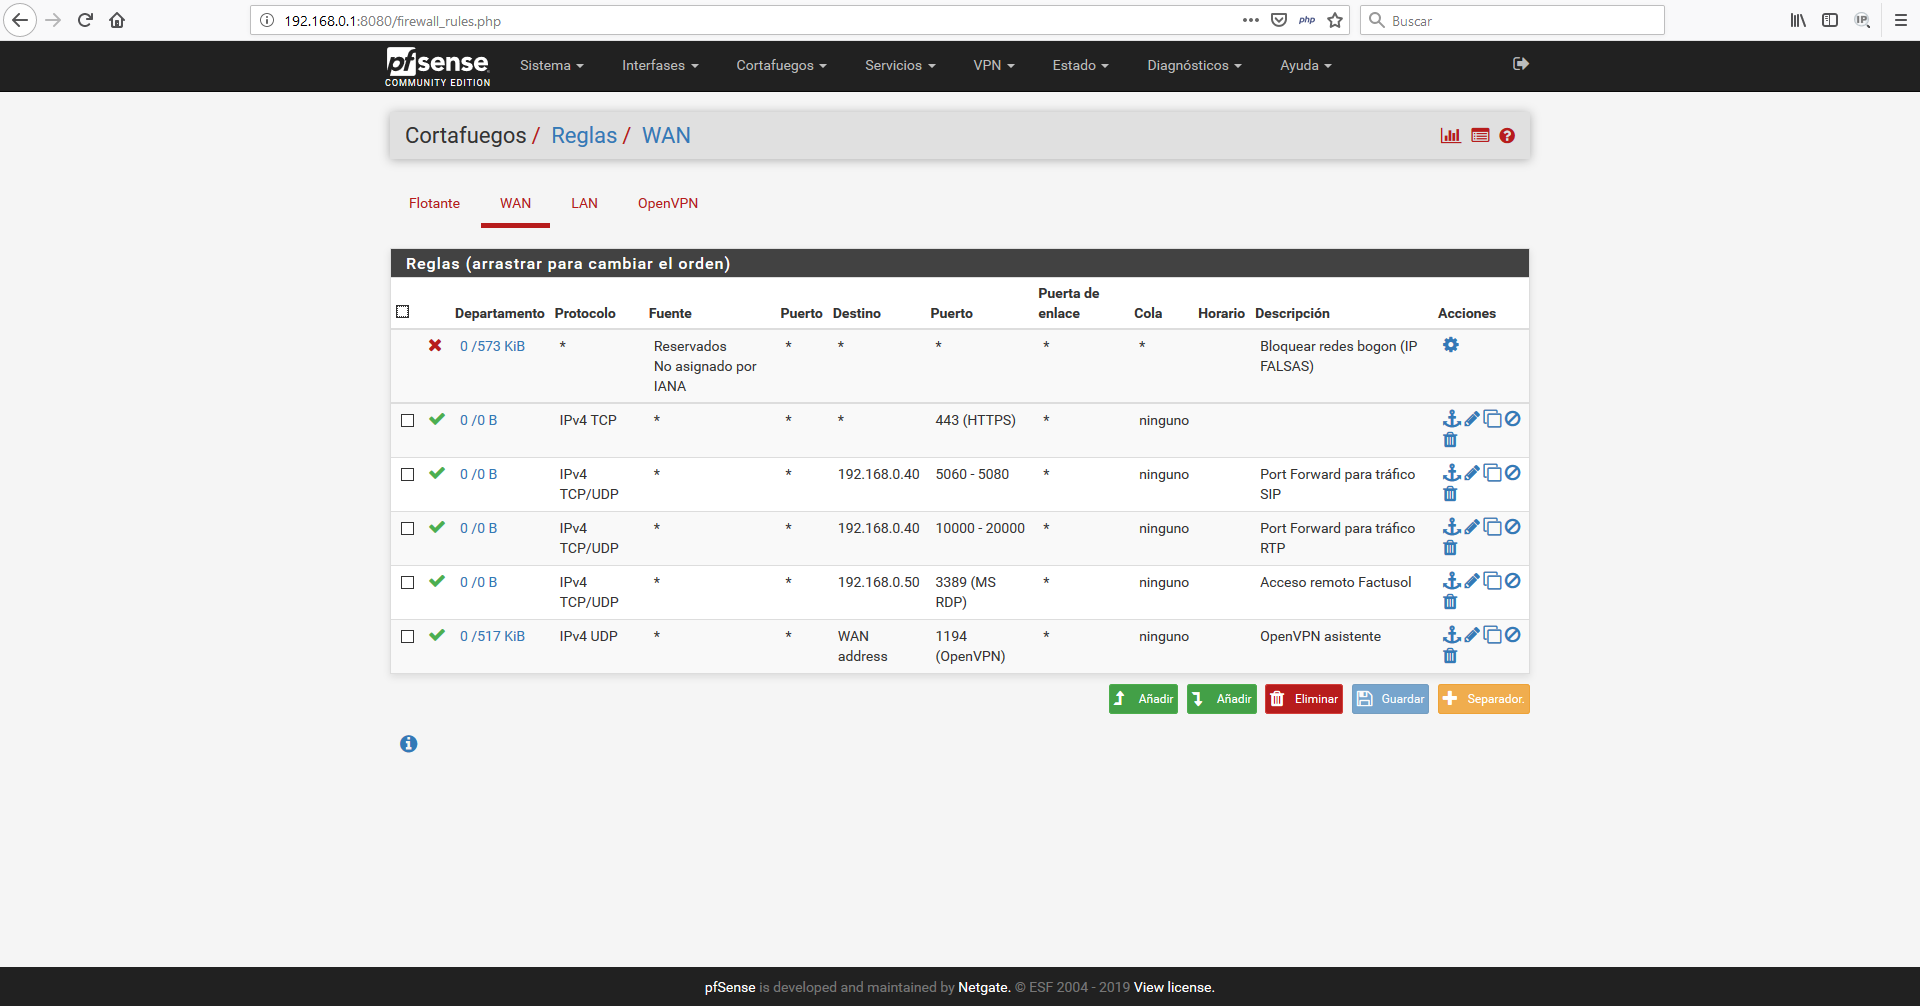Click anchor icon on 443 (HTTPS) rule

(x=1452, y=419)
